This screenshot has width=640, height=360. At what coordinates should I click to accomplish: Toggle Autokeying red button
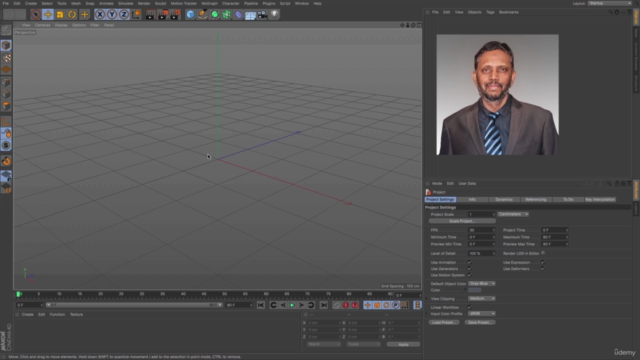click(346, 305)
